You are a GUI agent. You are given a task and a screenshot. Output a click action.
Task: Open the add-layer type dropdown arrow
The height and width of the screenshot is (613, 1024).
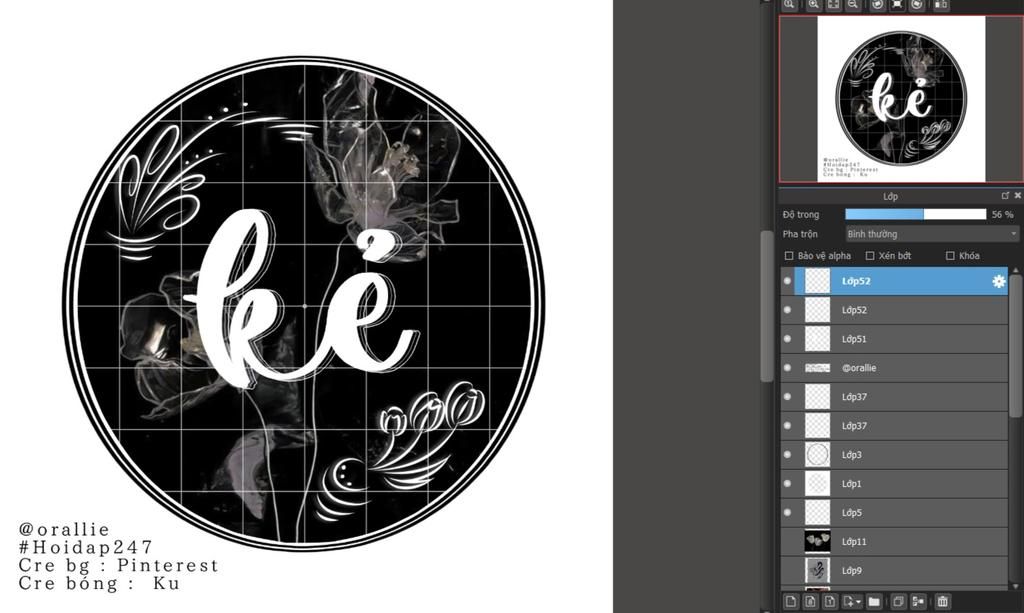pos(859,602)
